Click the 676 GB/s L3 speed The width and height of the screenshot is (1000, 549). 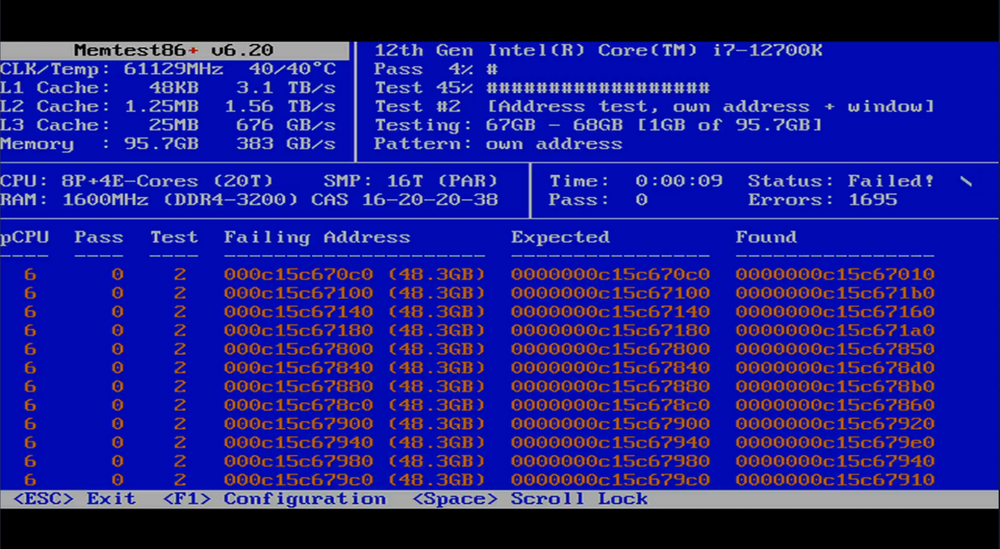(x=286, y=125)
